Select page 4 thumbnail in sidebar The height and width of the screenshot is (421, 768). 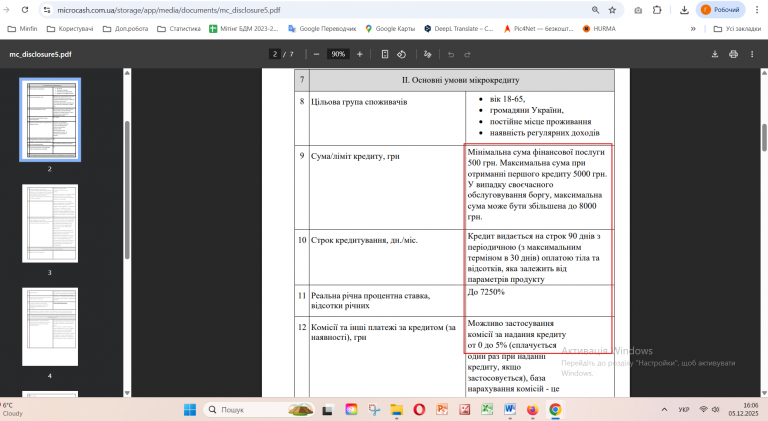[50, 327]
